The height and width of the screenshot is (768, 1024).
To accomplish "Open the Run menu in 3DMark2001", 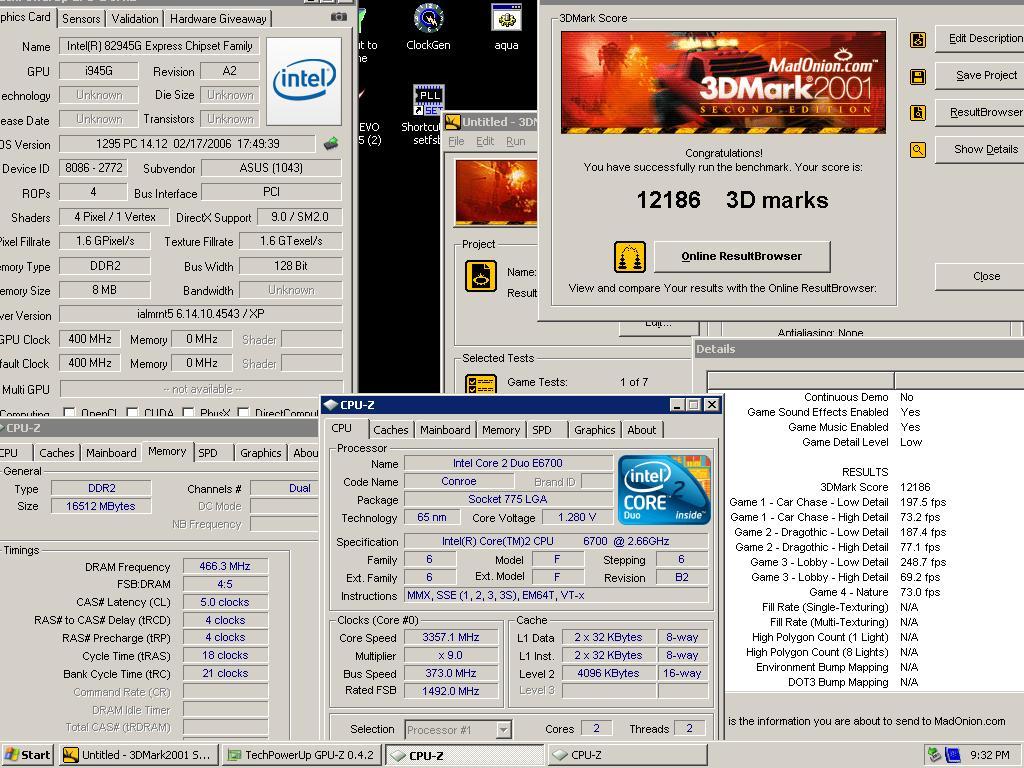I will [x=515, y=141].
